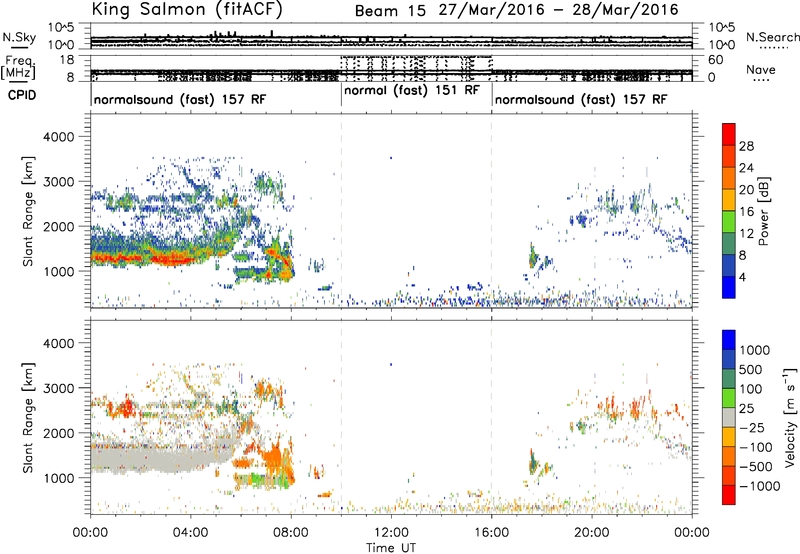The image size is (800, 554).
Task: Click the '-1000' tick on velocity colorbar
Action: point(759,486)
